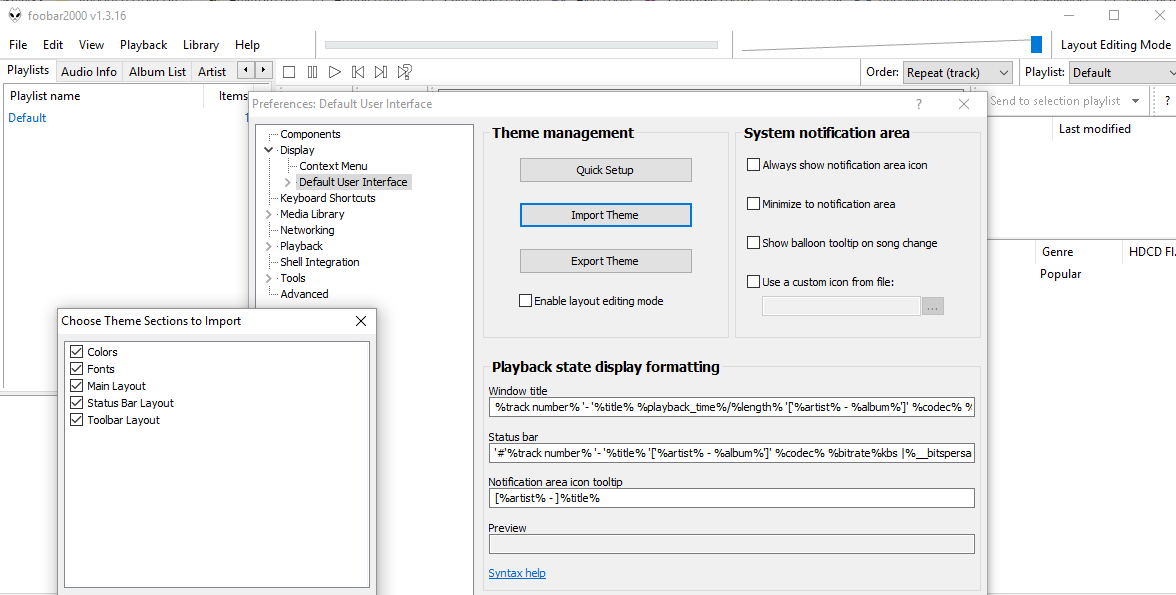Open the Playback menu

[143, 45]
